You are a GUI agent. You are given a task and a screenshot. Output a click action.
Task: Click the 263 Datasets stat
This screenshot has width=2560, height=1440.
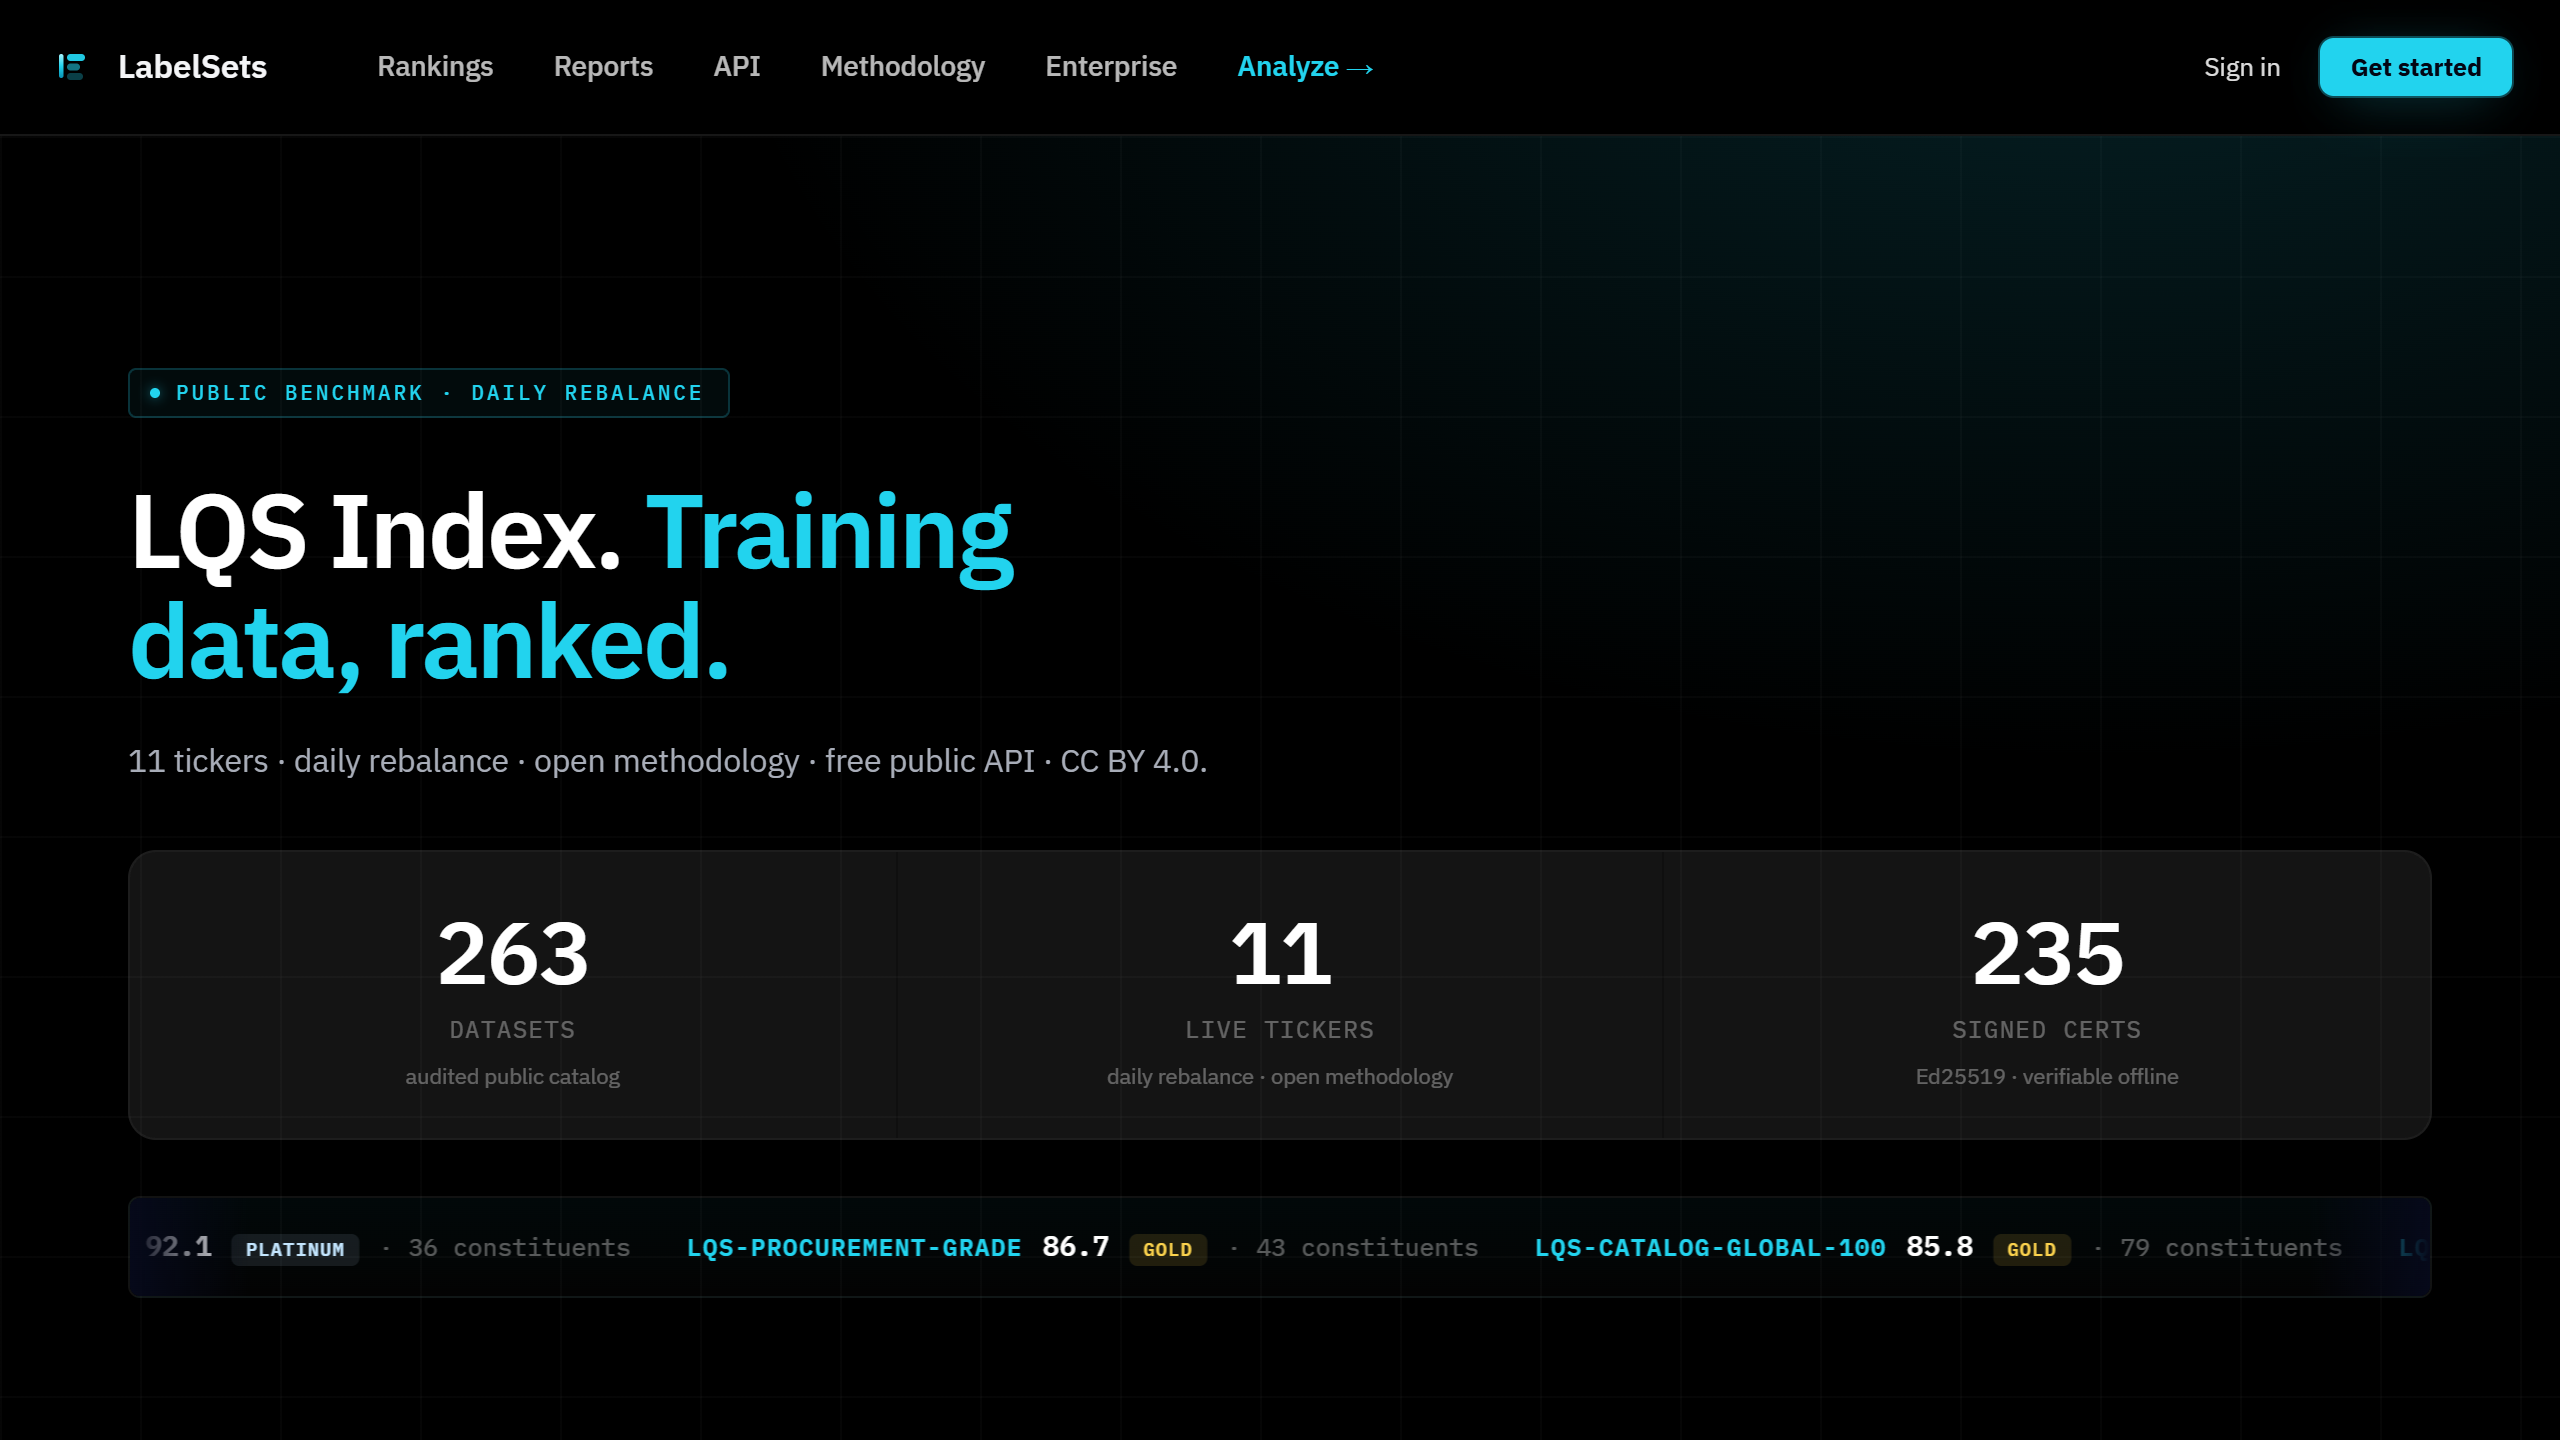[x=513, y=995]
